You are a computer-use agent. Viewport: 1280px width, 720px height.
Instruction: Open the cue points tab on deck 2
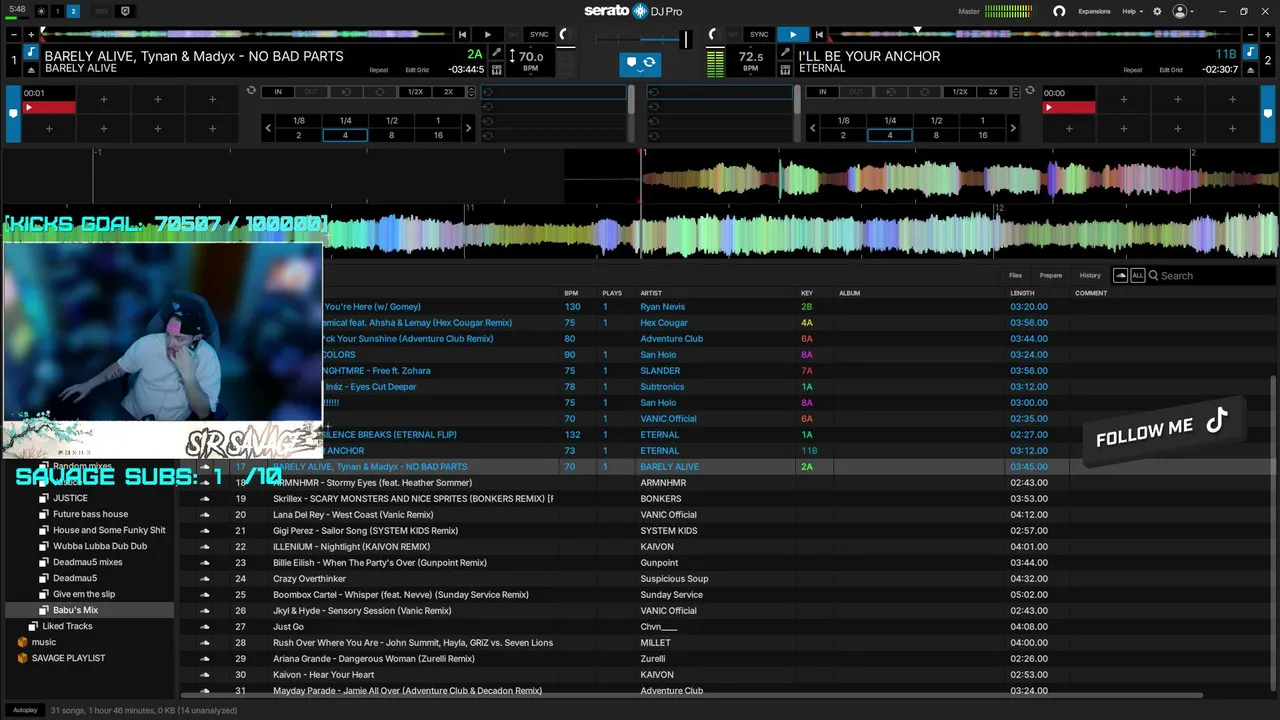tap(1266, 113)
